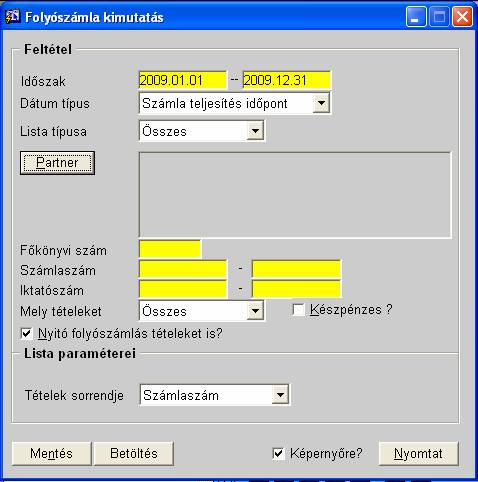Click the Partner button

pyautogui.click(x=57, y=163)
